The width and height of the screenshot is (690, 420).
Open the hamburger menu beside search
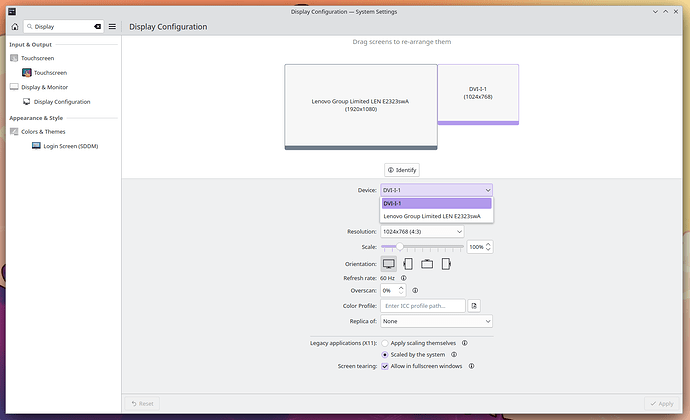(x=112, y=27)
